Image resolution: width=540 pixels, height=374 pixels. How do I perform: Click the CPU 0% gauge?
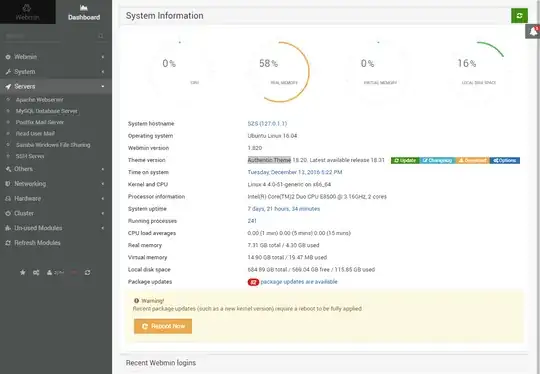(180, 72)
